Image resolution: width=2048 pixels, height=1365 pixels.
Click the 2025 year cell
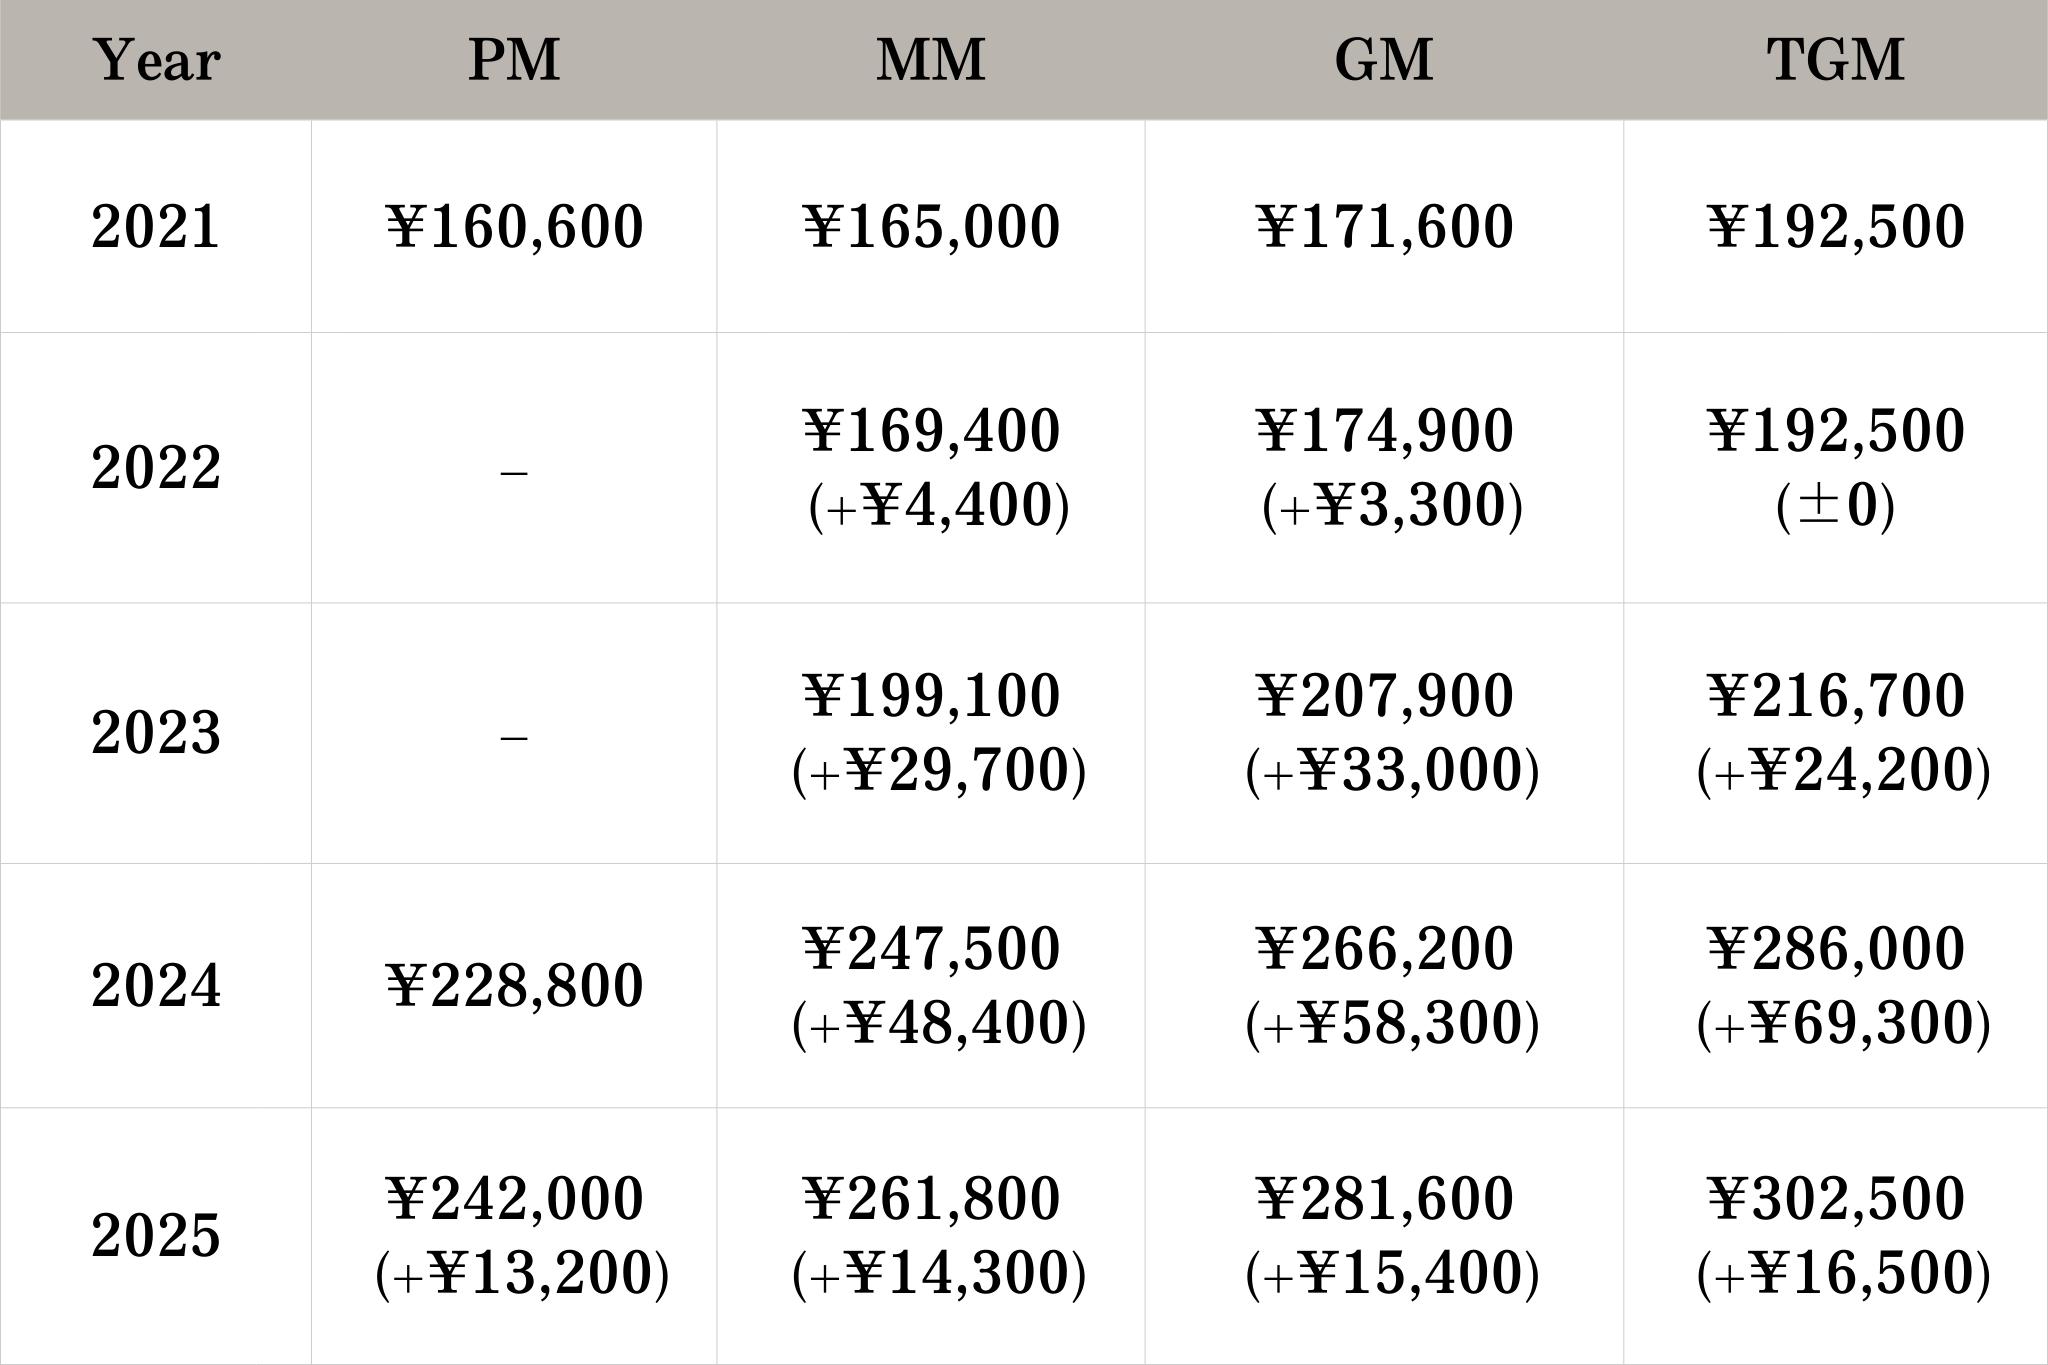point(156,1236)
